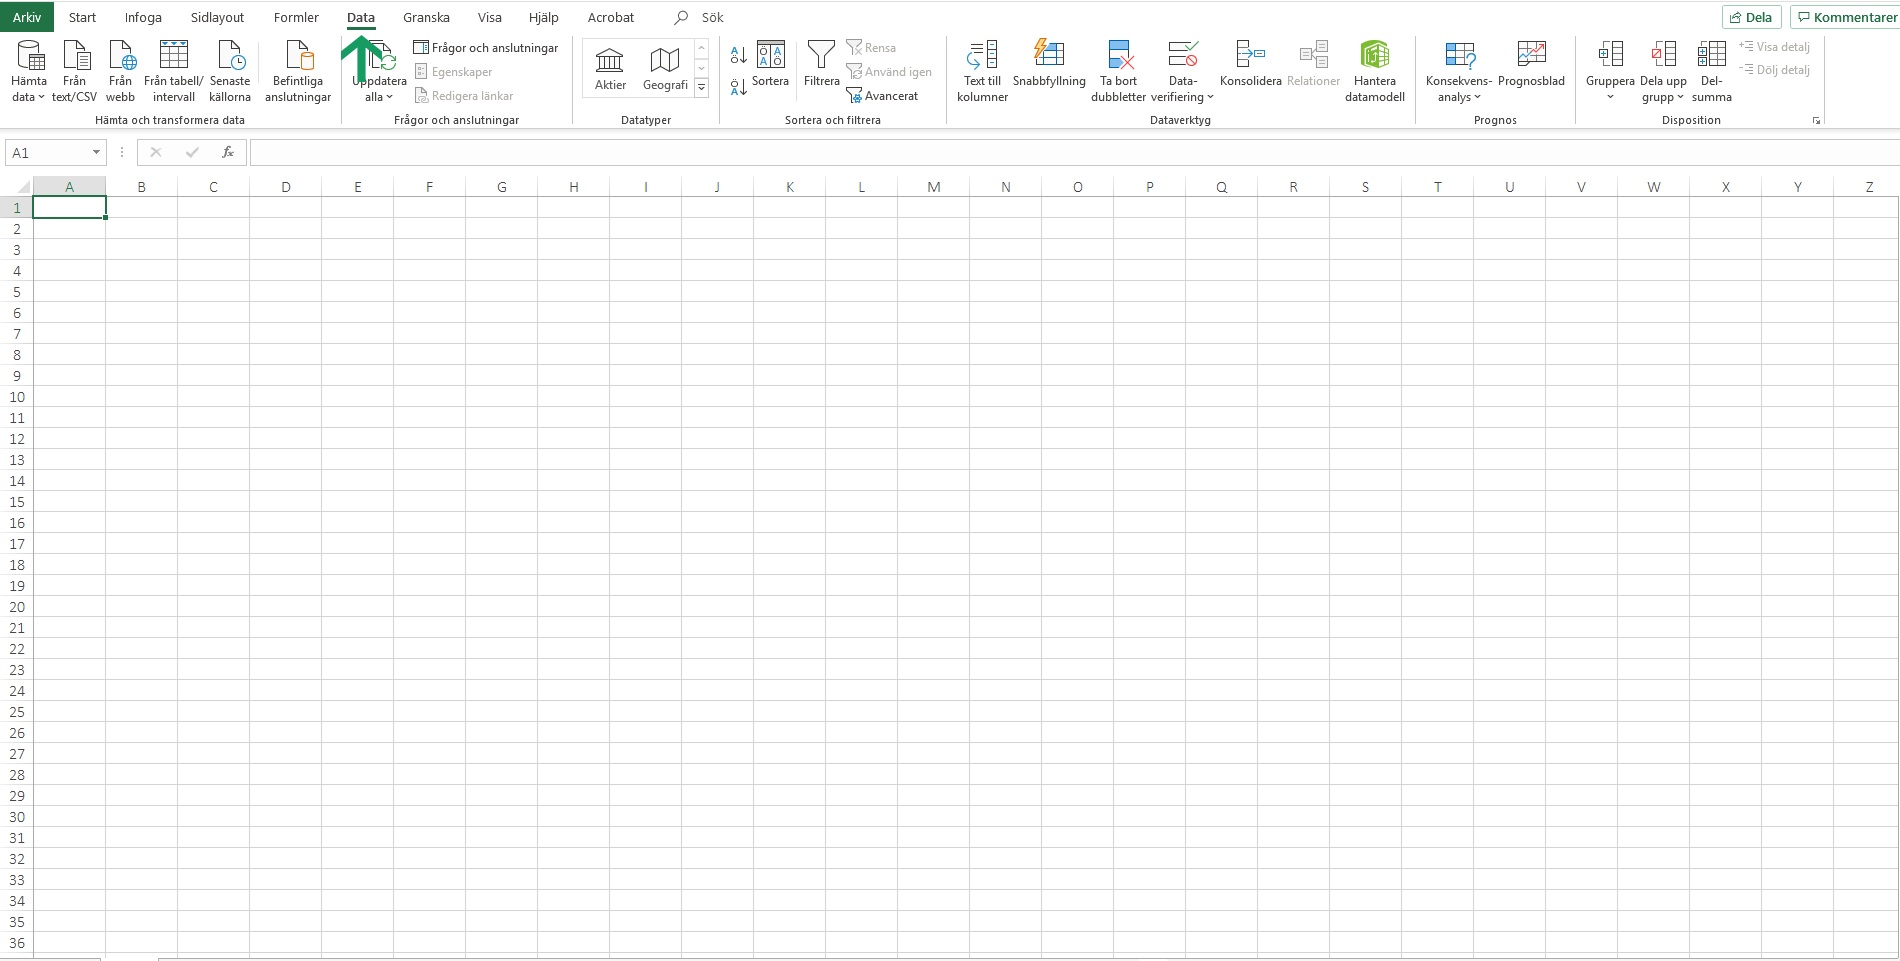1900x961 pixels.
Task: Open the Hjälp tab
Action: coord(544,17)
